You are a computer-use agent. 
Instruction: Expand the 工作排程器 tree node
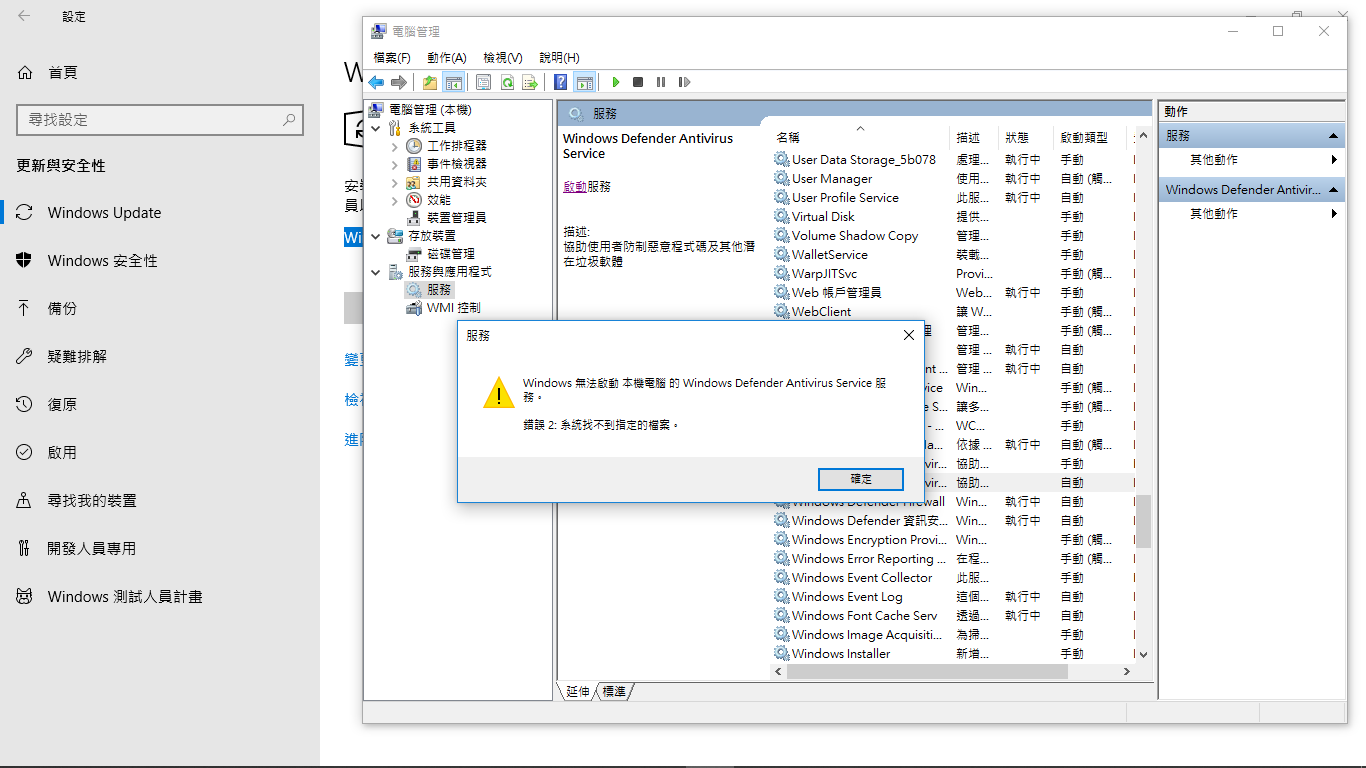coord(395,146)
